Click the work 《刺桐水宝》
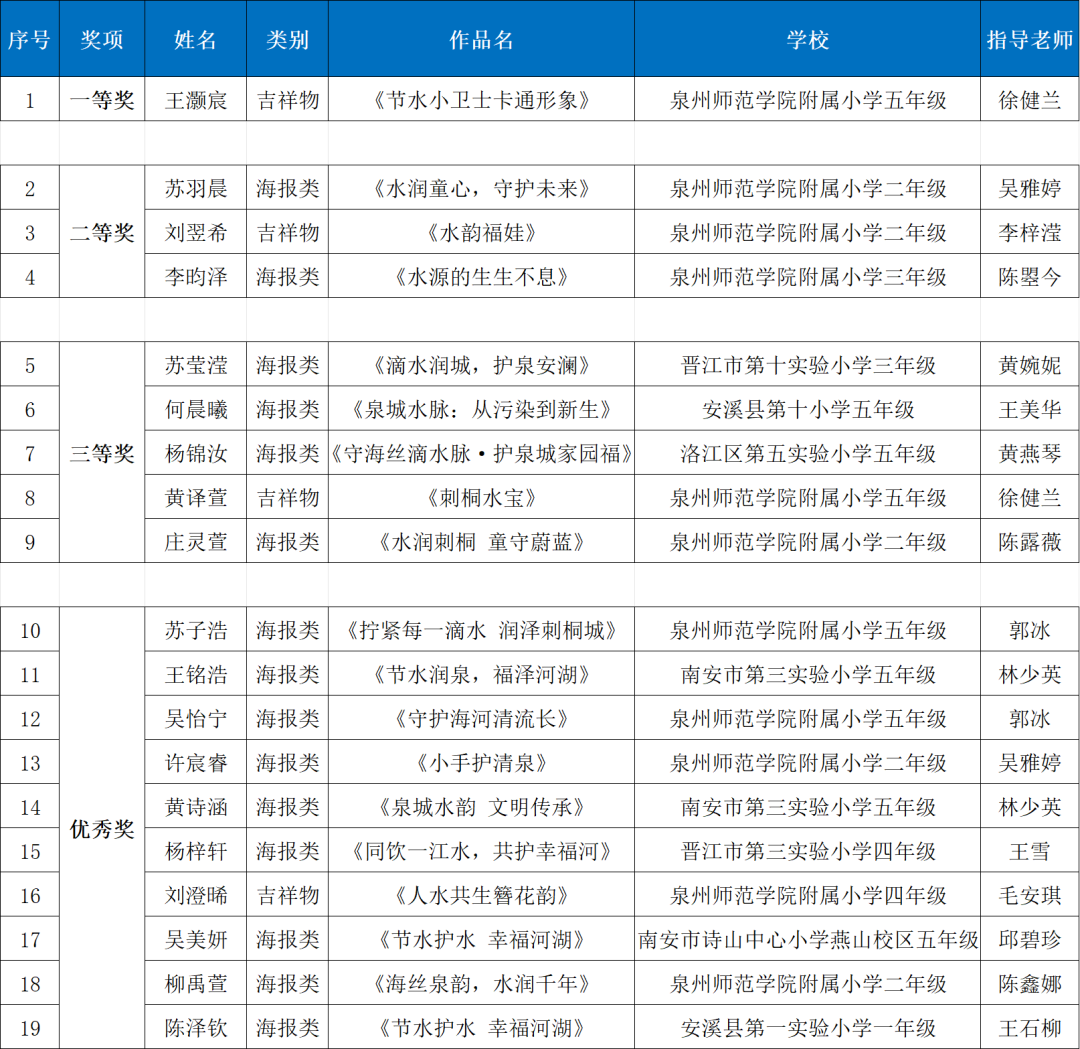1080x1049 pixels. 481,497
